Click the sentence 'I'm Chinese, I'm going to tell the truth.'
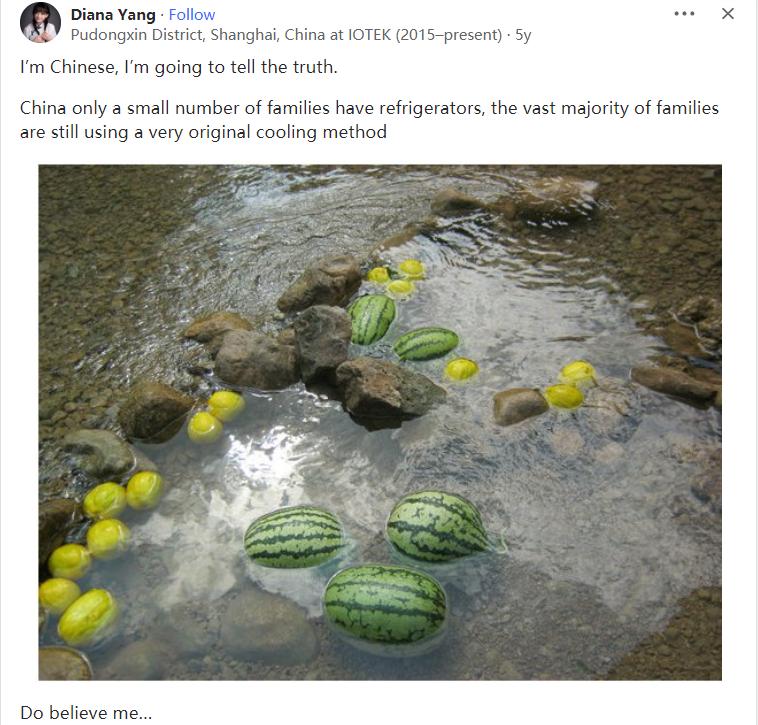The height and width of the screenshot is (725, 758). coord(179,67)
